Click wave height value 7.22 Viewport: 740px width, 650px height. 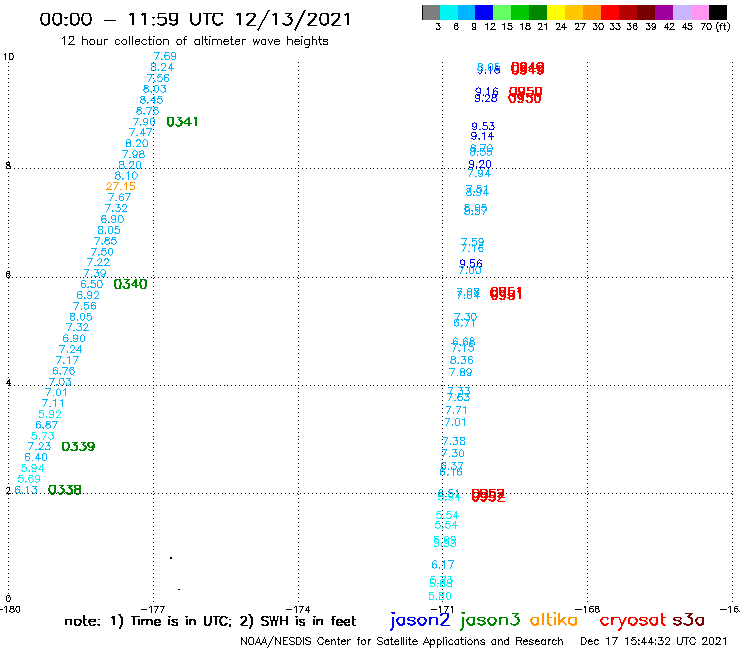point(98,262)
